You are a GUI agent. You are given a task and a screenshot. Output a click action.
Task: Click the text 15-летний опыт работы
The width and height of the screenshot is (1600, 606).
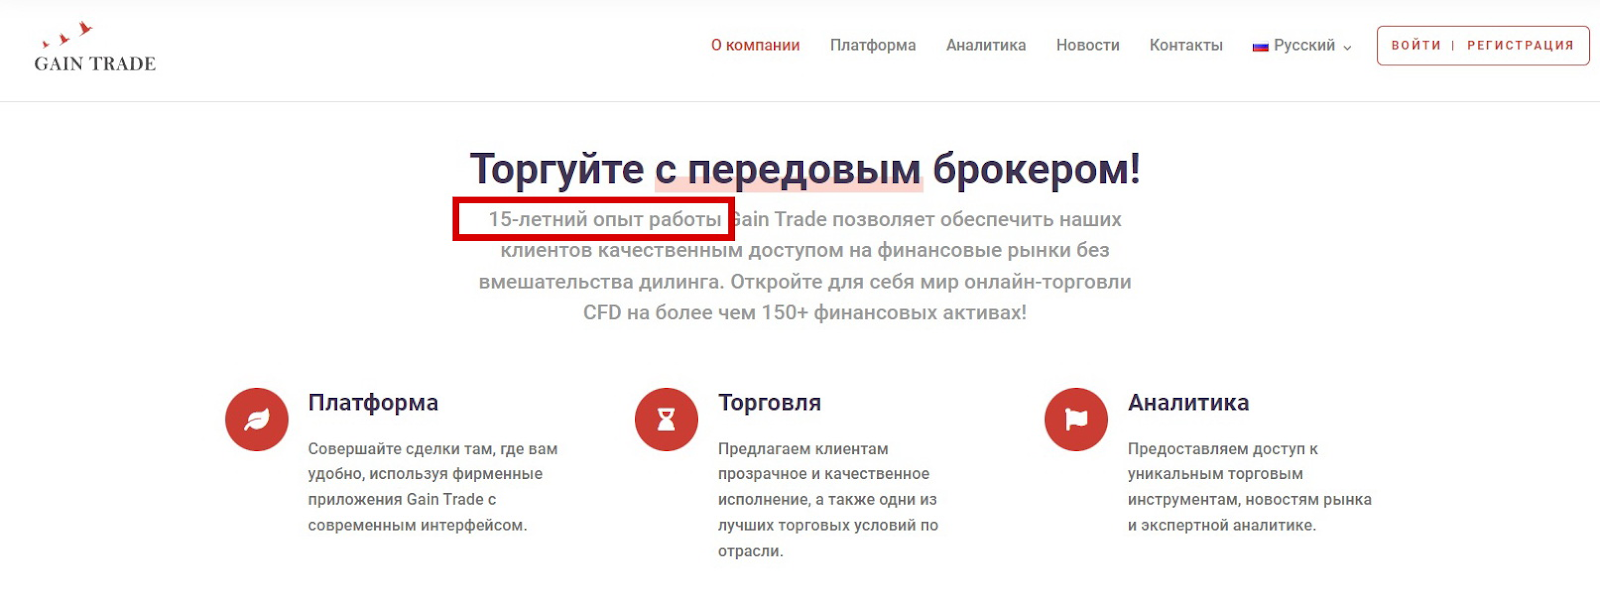click(604, 219)
